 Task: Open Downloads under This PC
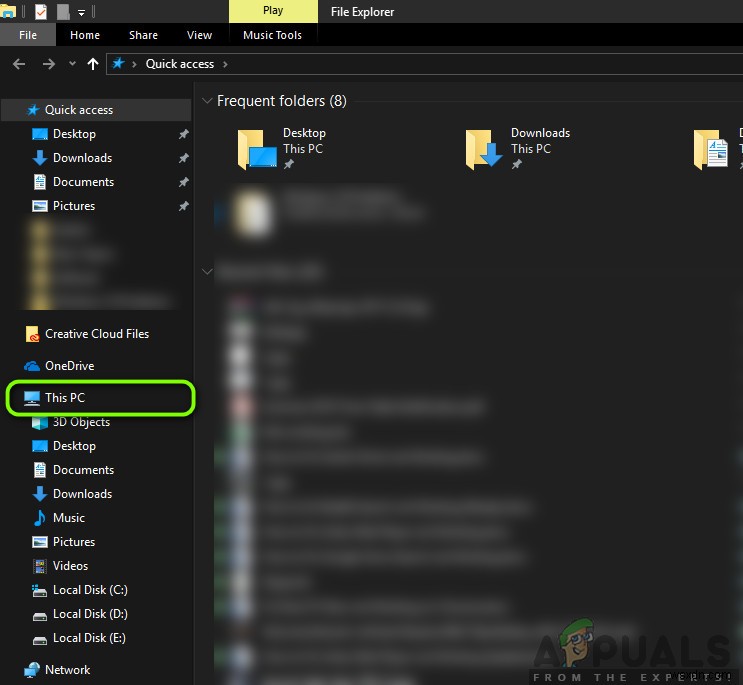click(82, 494)
